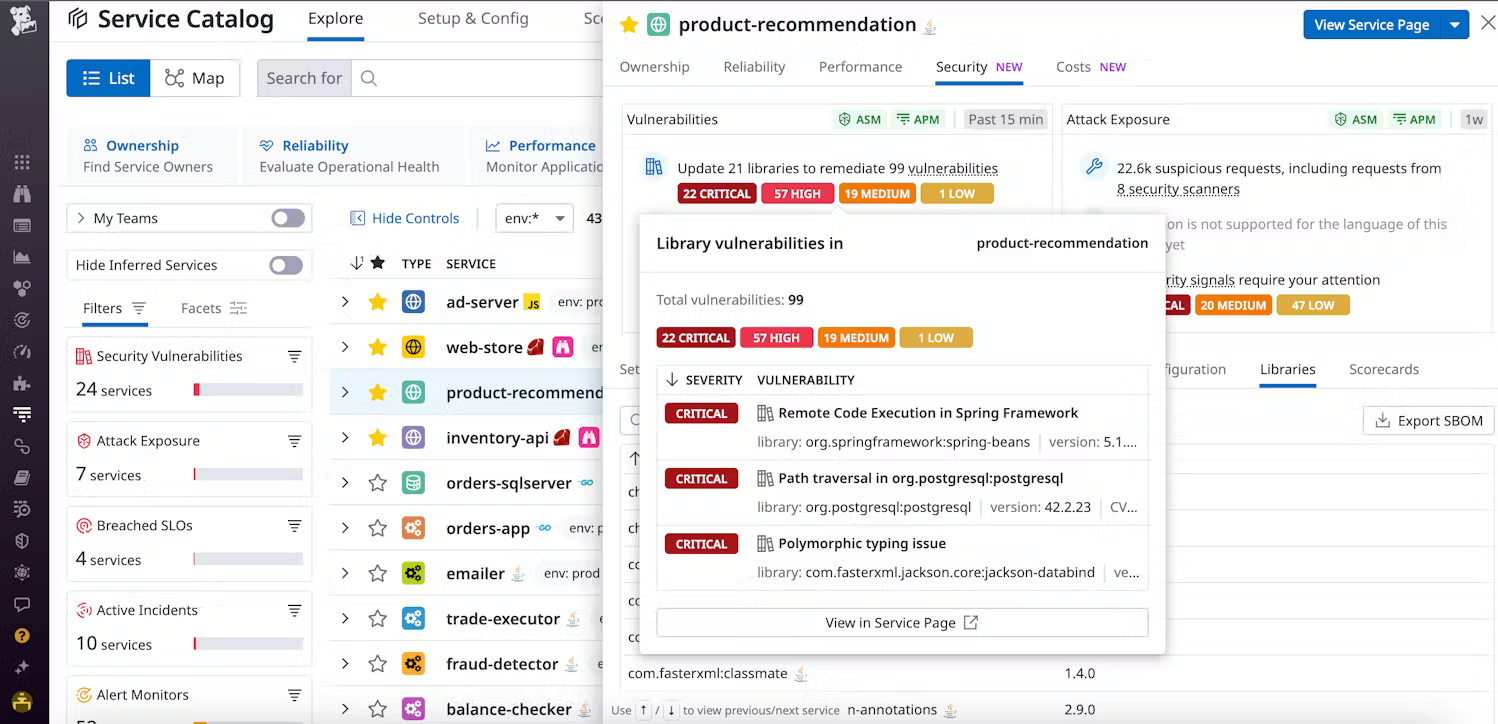Click the magnifier icon in the search bar

pos(369,78)
